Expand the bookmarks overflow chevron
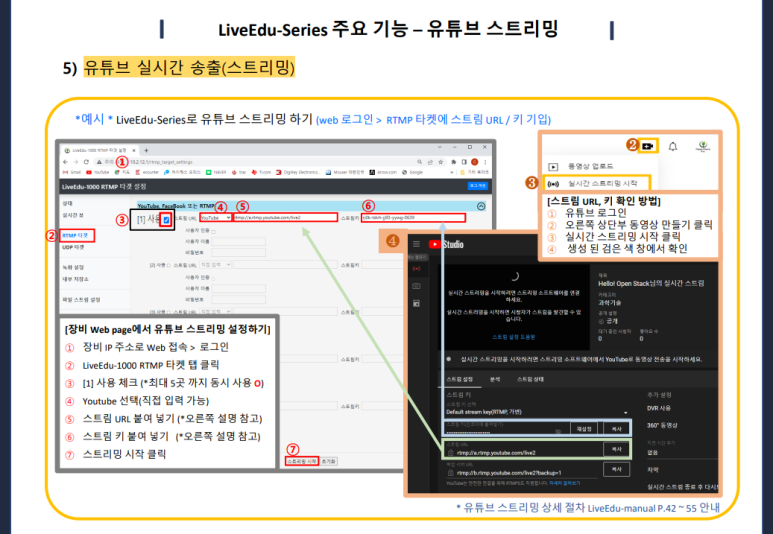 [452, 172]
